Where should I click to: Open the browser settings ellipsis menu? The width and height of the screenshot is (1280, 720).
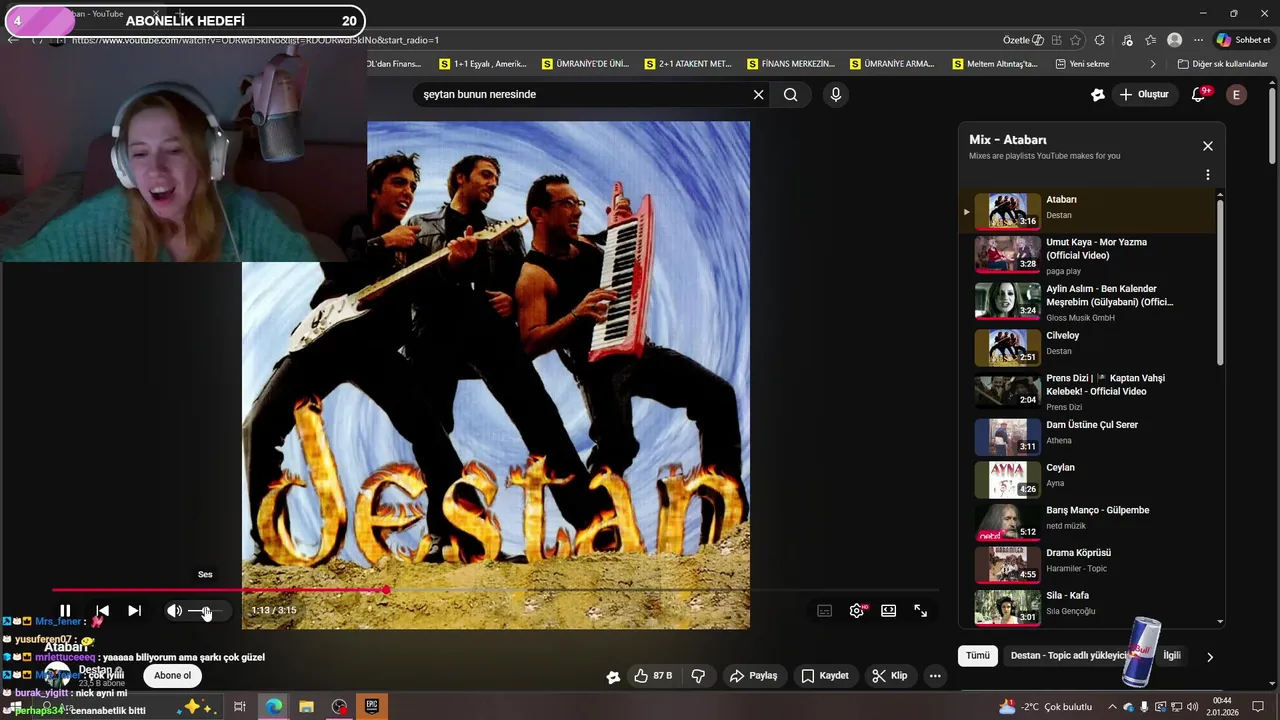(x=1198, y=40)
